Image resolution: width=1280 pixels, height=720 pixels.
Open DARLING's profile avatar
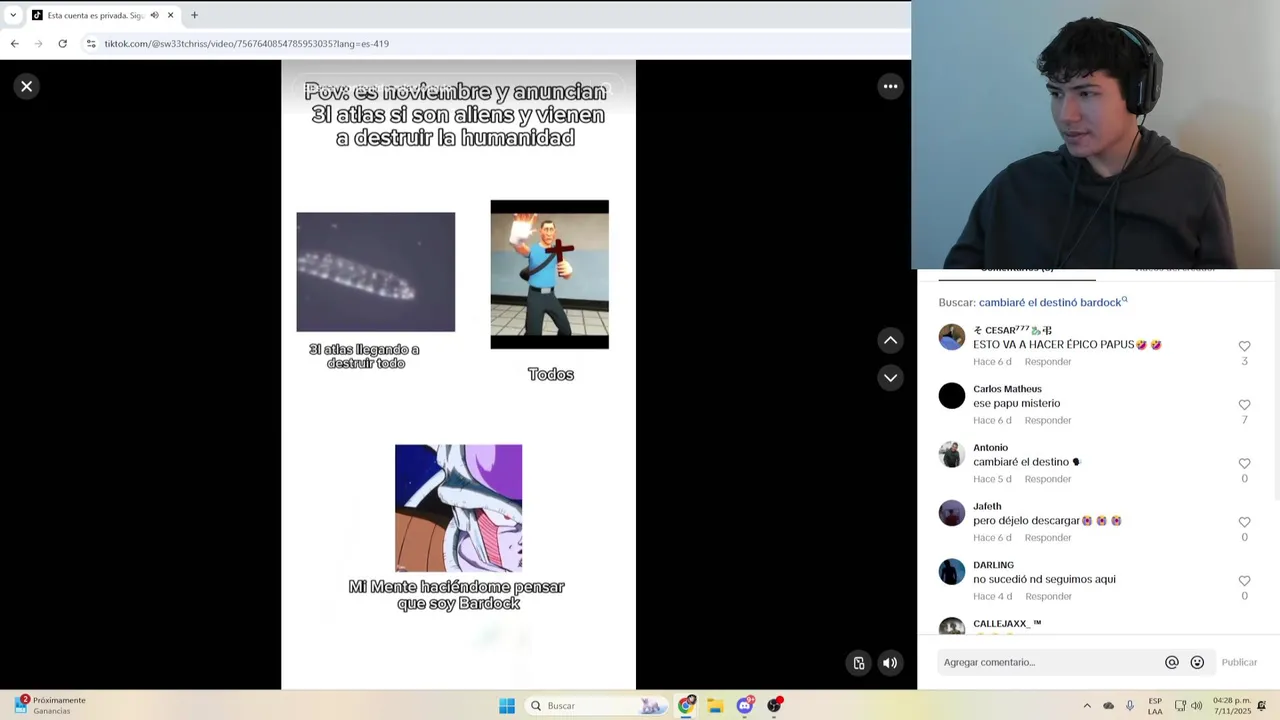pyautogui.click(x=952, y=572)
